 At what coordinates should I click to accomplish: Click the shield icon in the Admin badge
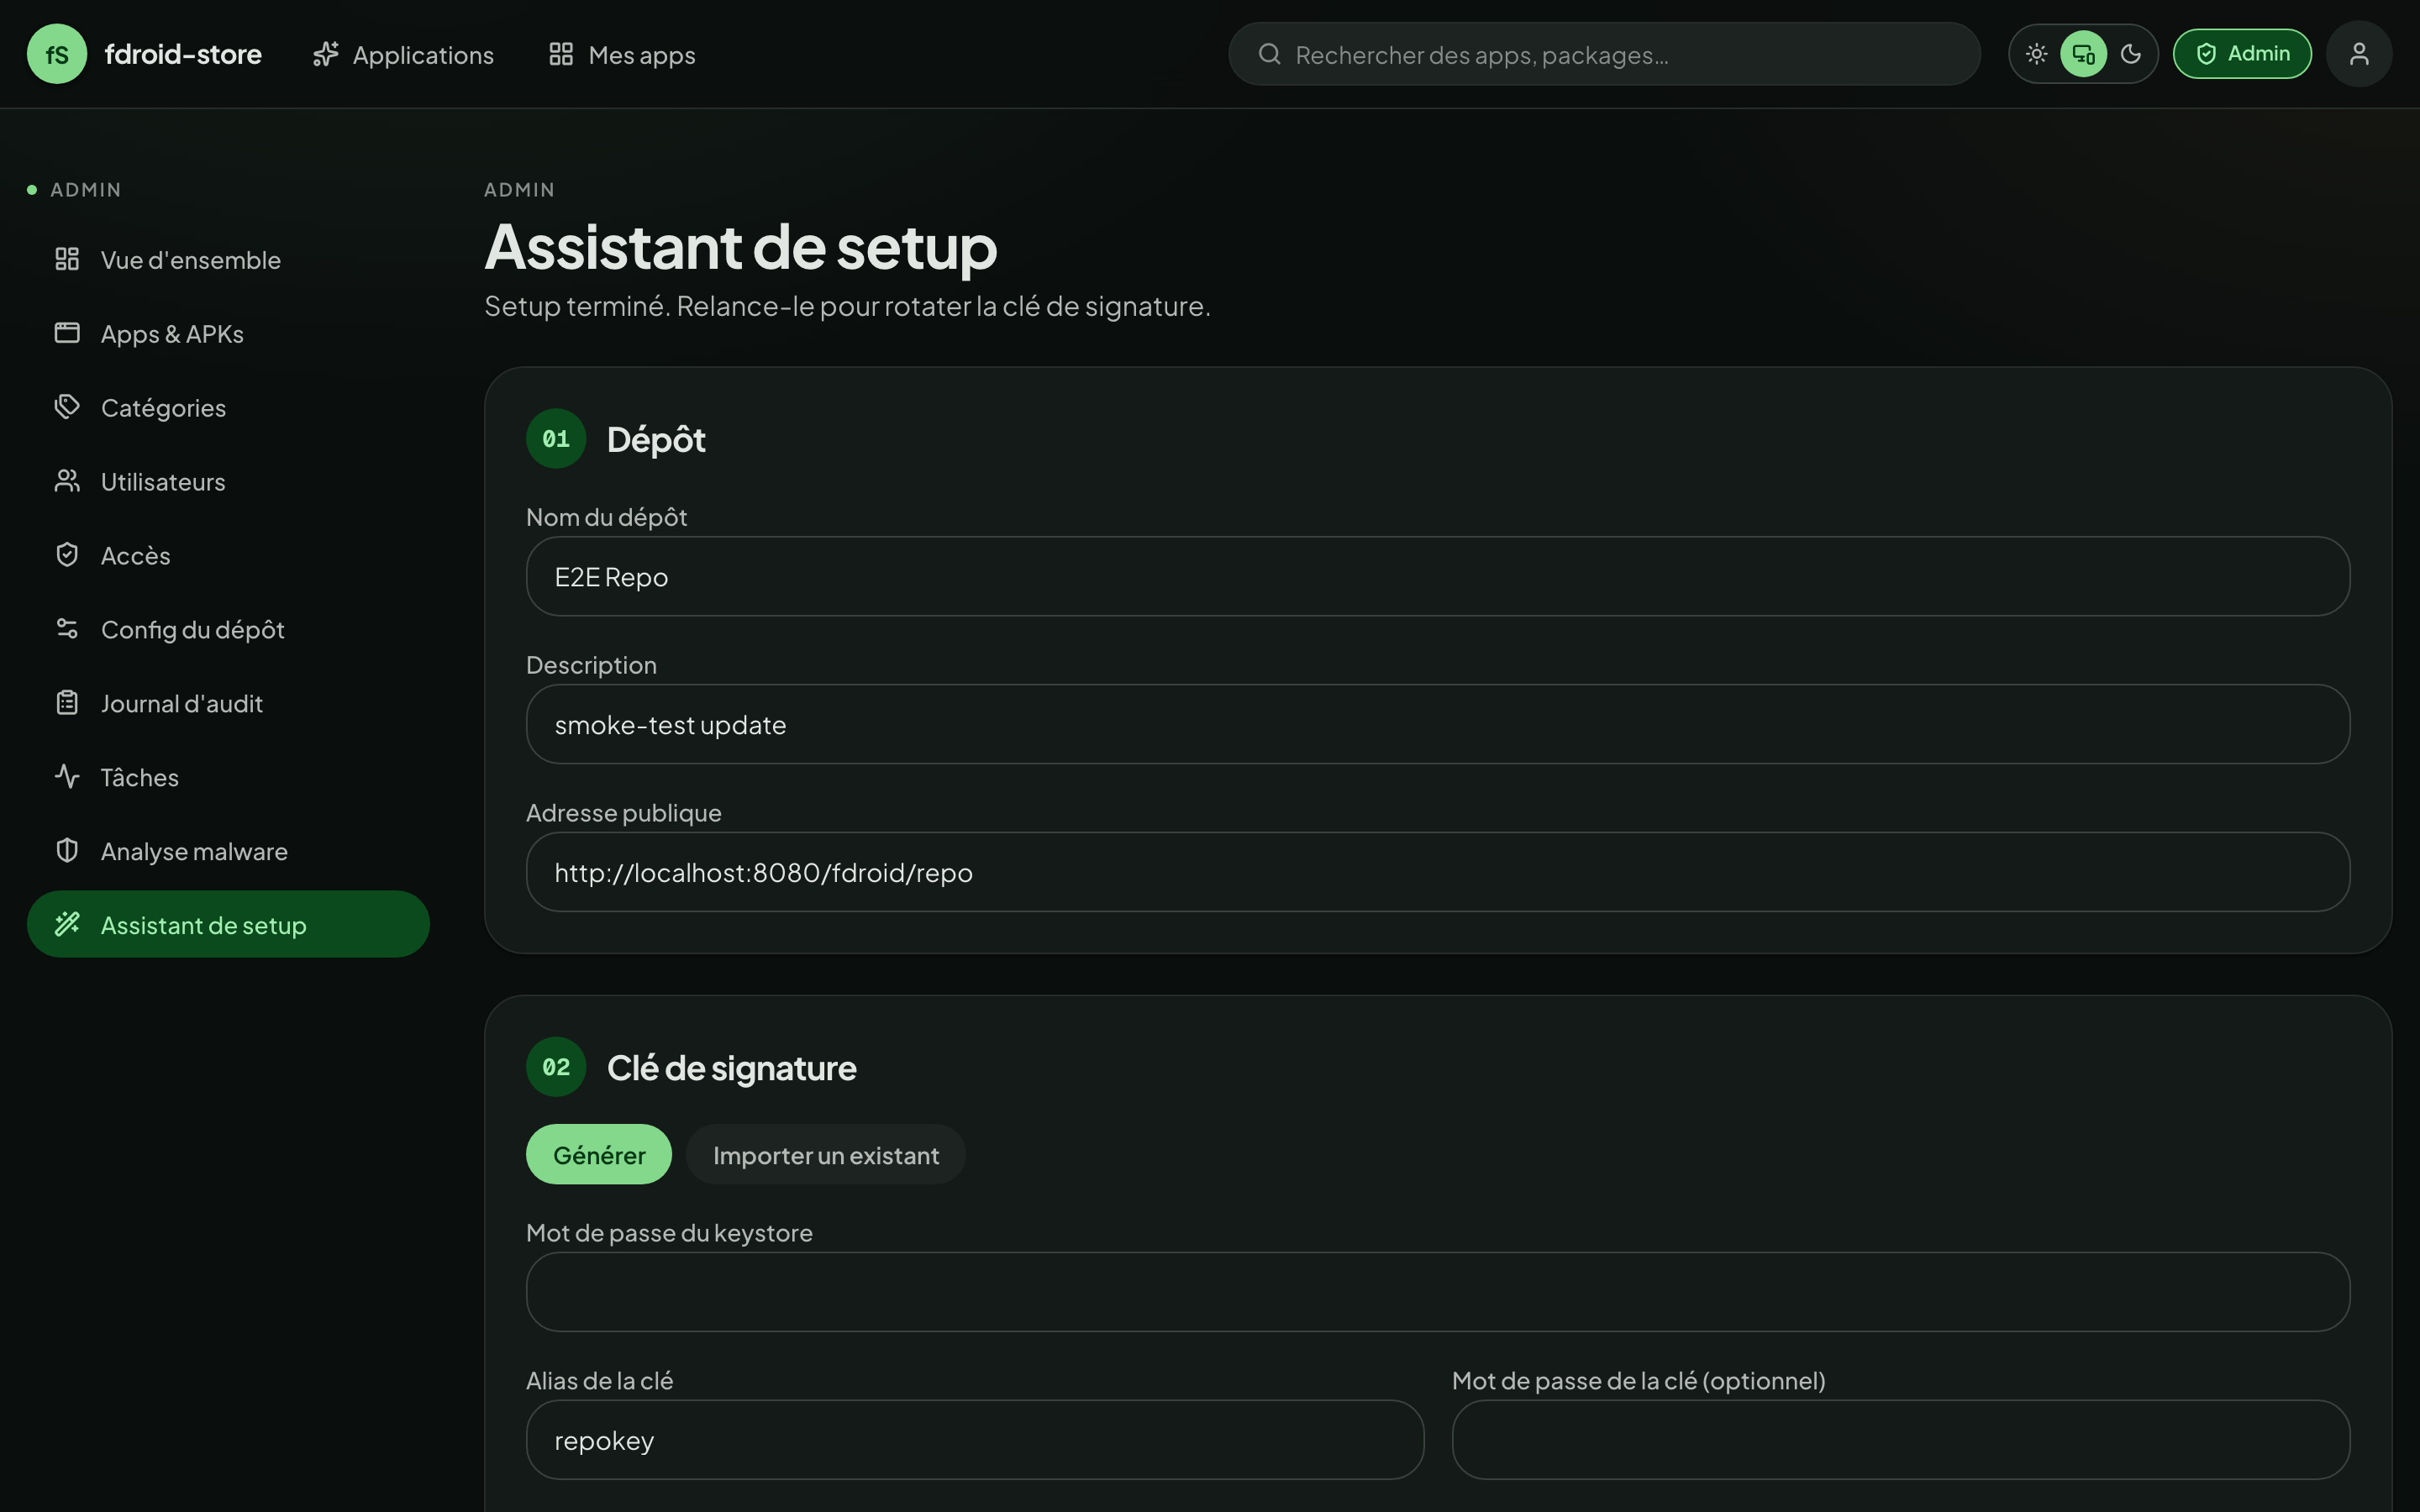coord(2206,54)
